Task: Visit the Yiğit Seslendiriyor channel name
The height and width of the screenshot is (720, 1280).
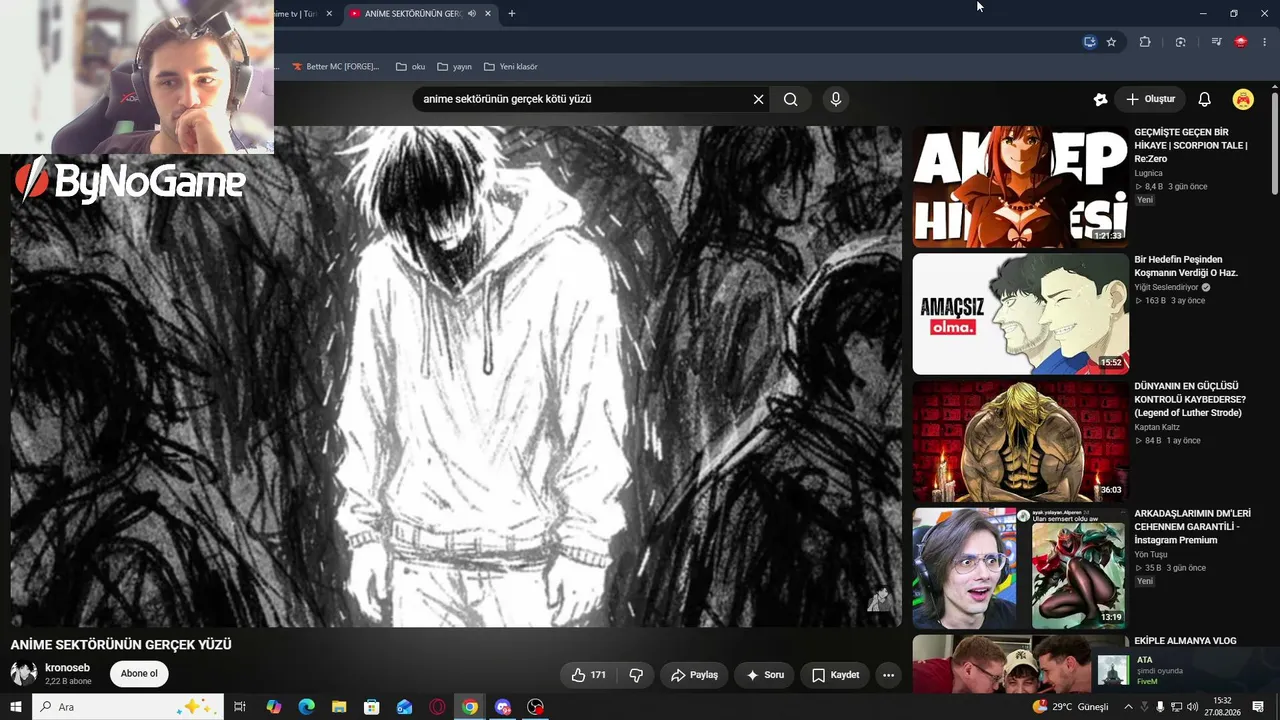Action: [x=1166, y=287]
